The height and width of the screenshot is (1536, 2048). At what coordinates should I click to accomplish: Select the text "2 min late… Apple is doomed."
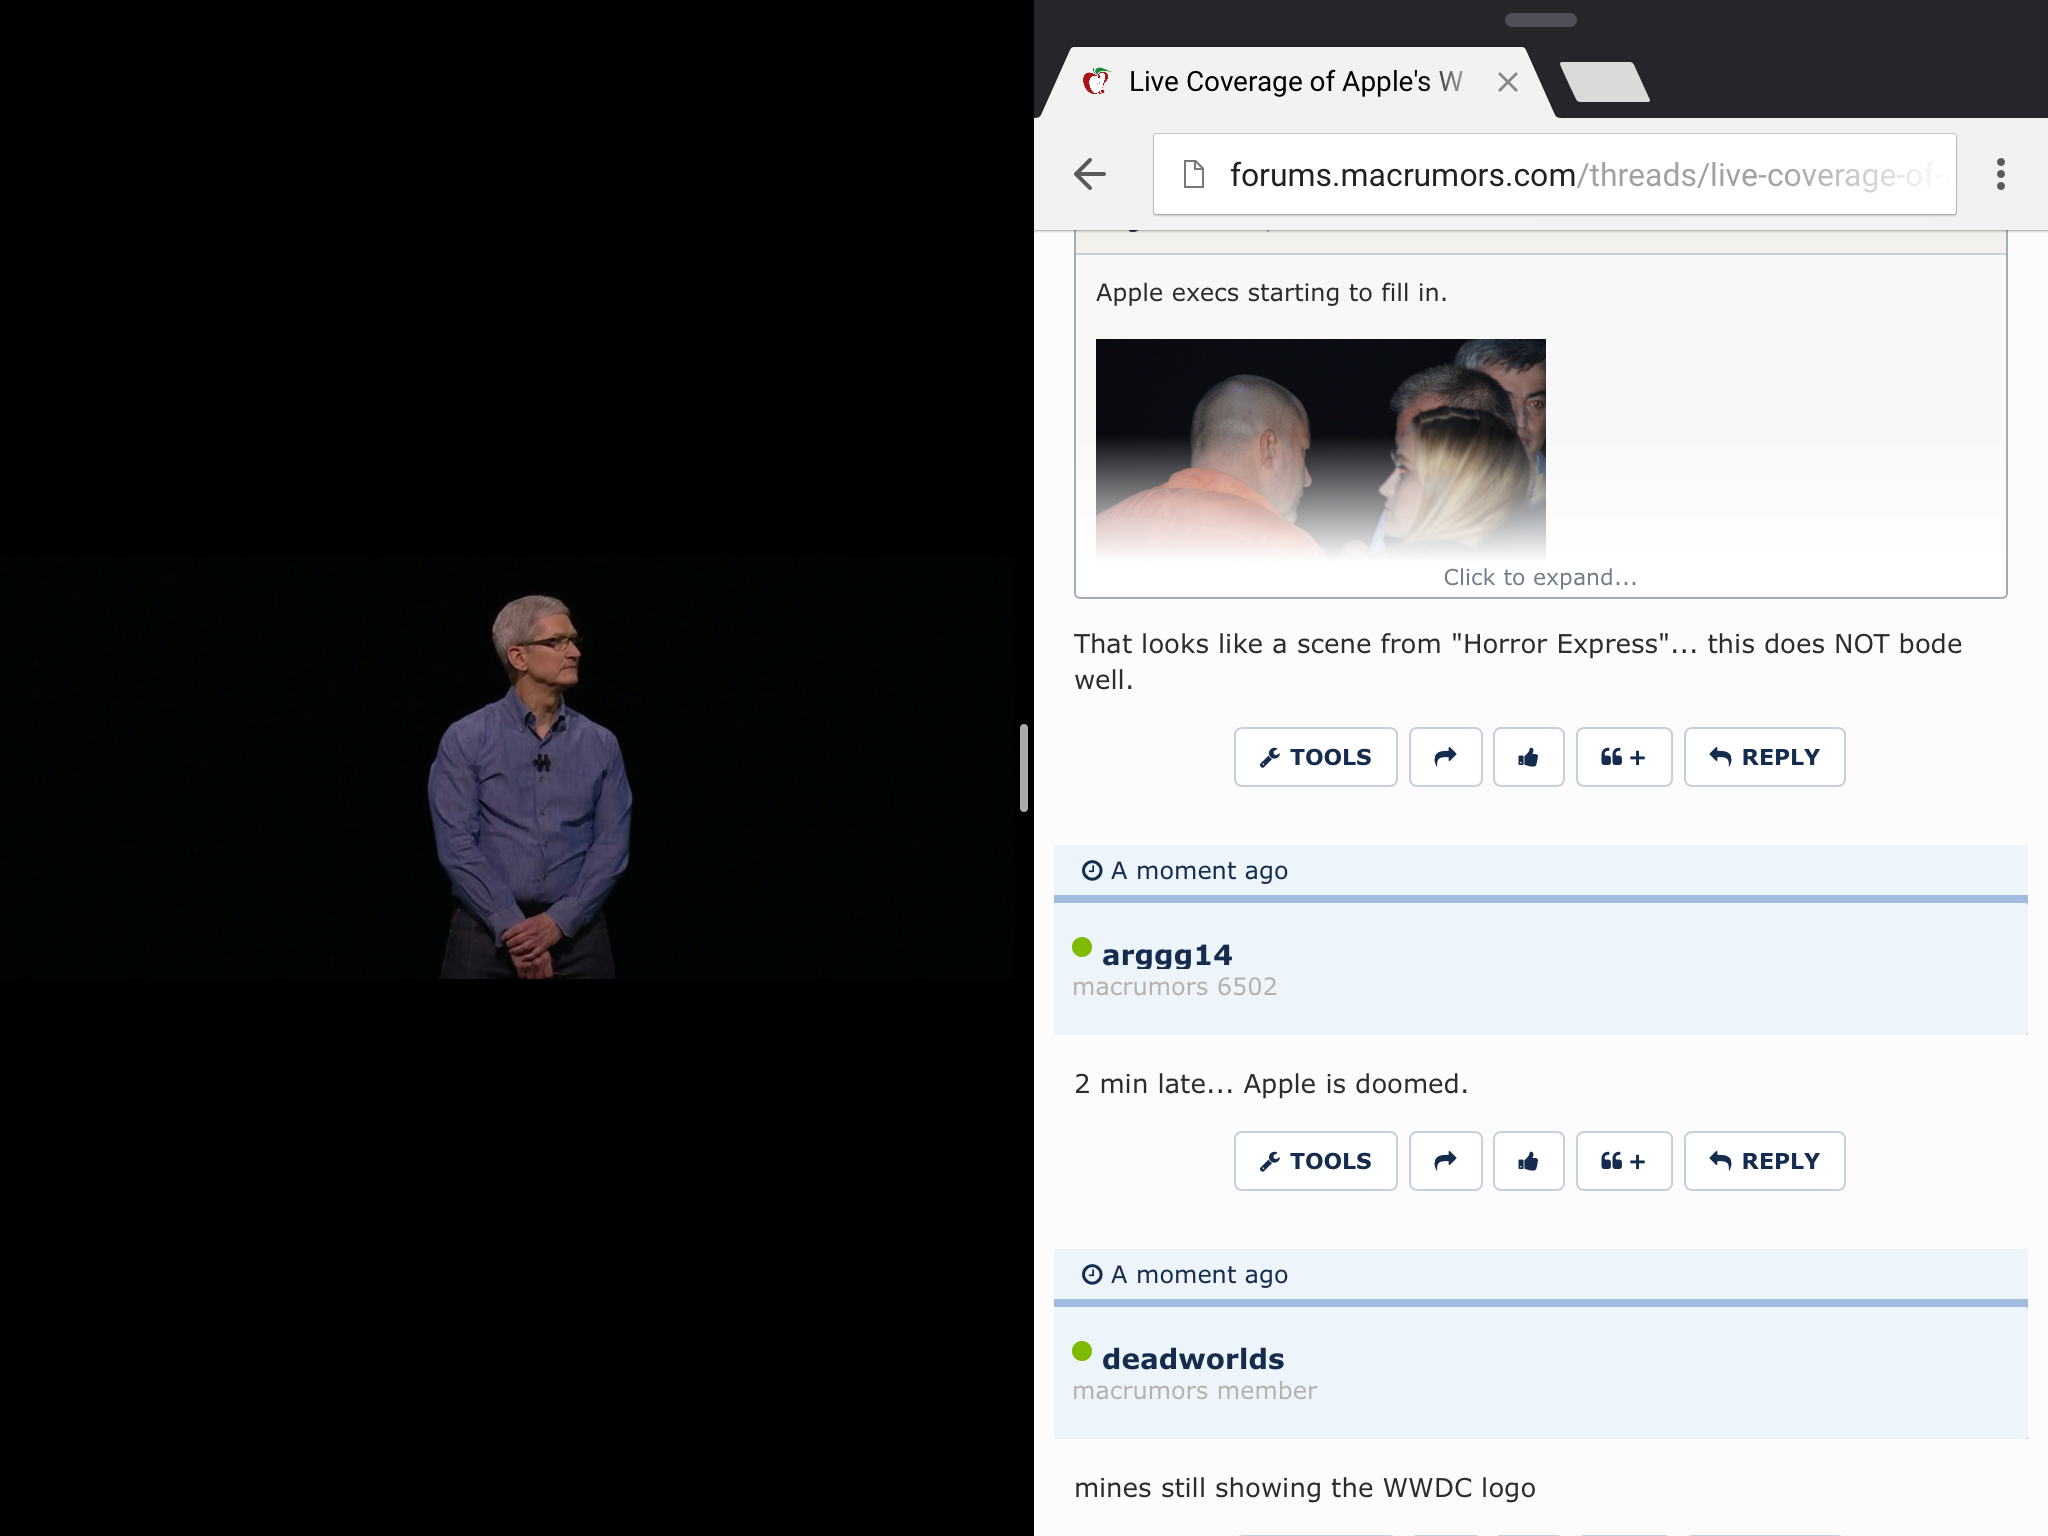[1271, 1084]
